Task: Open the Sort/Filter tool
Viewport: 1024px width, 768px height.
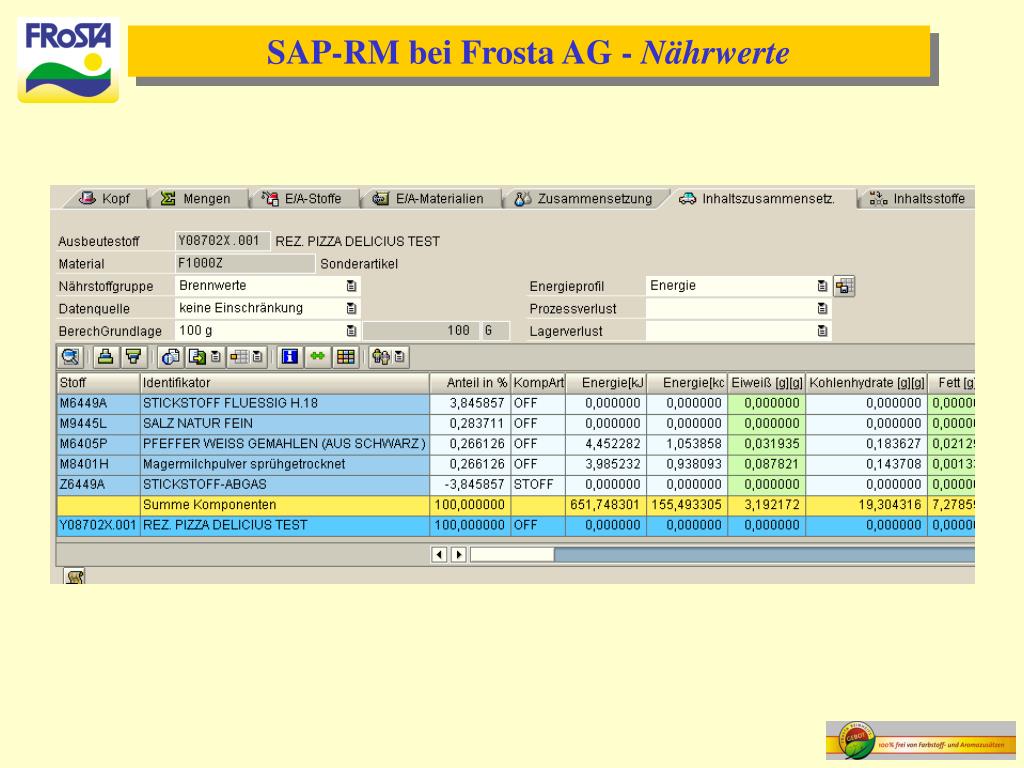Action: 131,357
